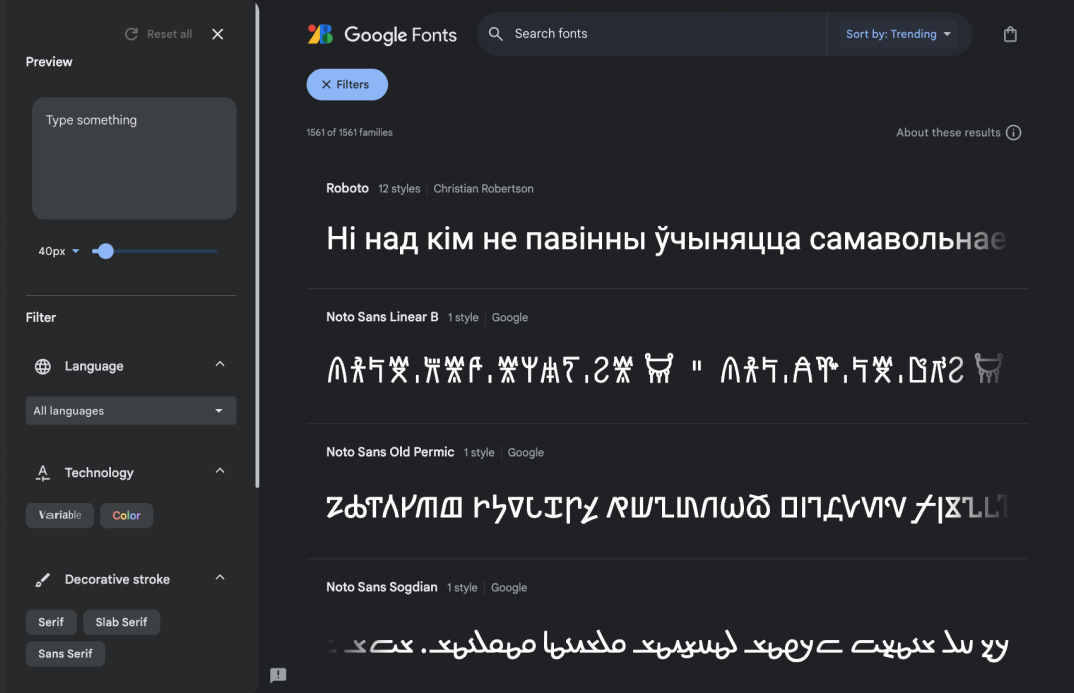Open the Noto Sans Old Permic font
Image resolution: width=1074 pixels, height=693 pixels.
click(x=390, y=452)
